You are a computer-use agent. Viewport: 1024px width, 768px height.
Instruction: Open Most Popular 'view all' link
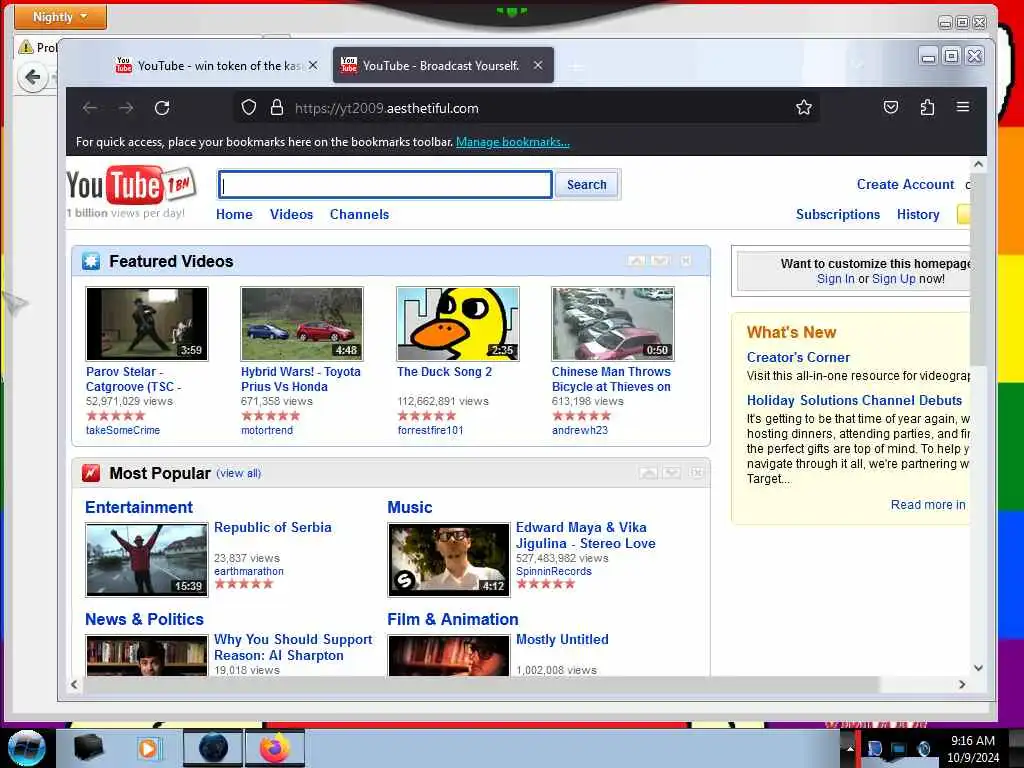238,473
